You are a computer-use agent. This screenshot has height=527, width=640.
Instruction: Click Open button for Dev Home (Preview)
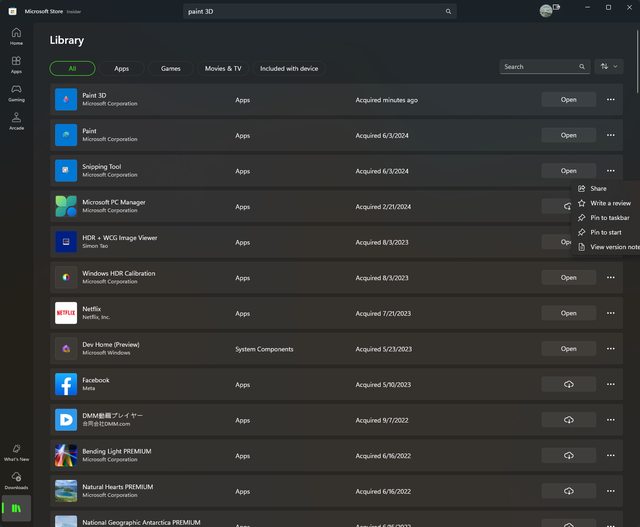coord(568,349)
